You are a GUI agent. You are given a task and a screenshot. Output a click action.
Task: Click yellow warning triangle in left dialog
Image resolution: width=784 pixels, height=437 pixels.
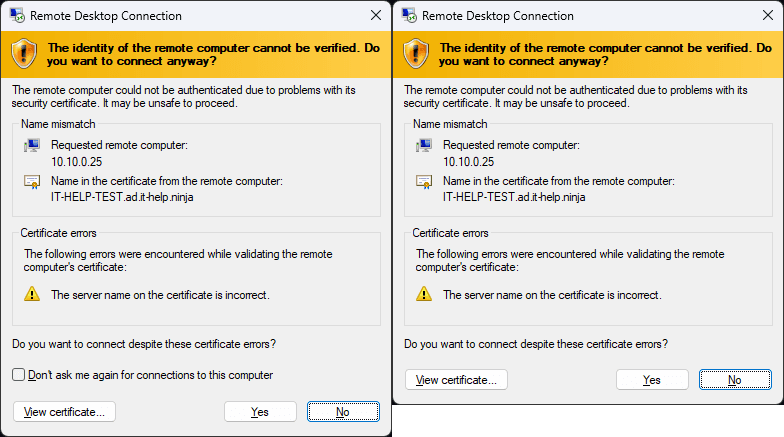tap(32, 294)
